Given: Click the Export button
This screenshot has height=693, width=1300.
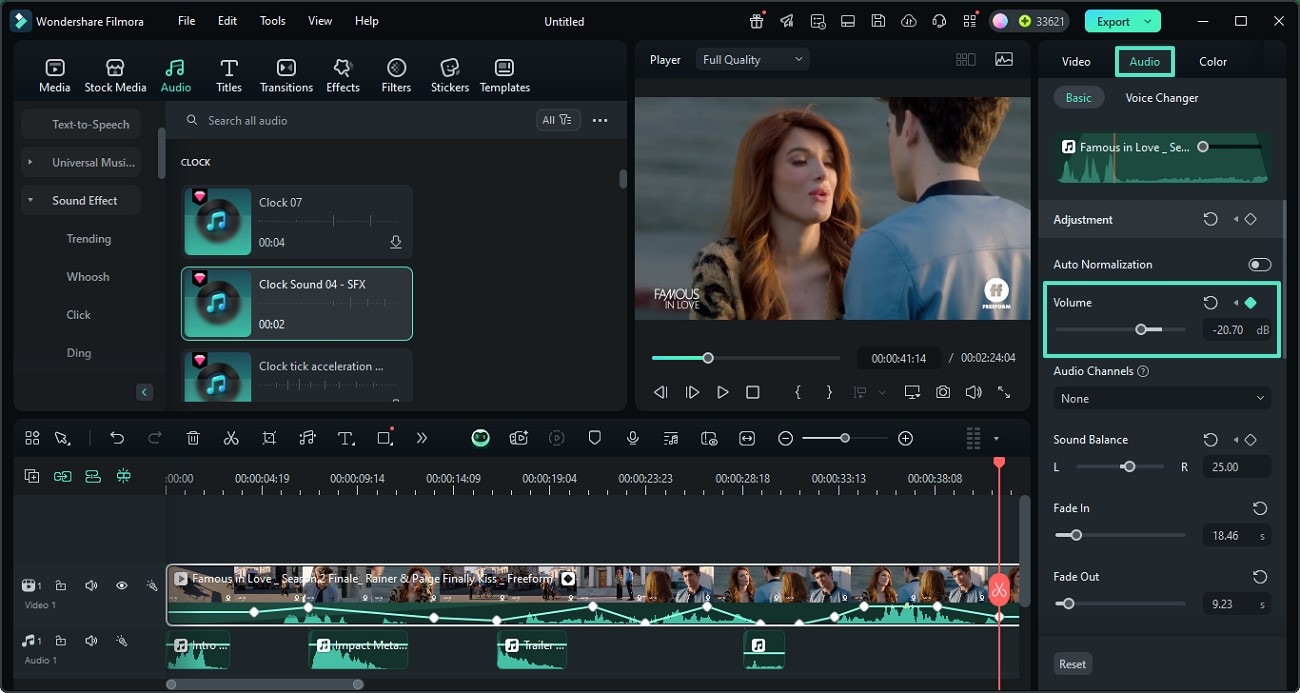Looking at the screenshot, I should 1113,21.
